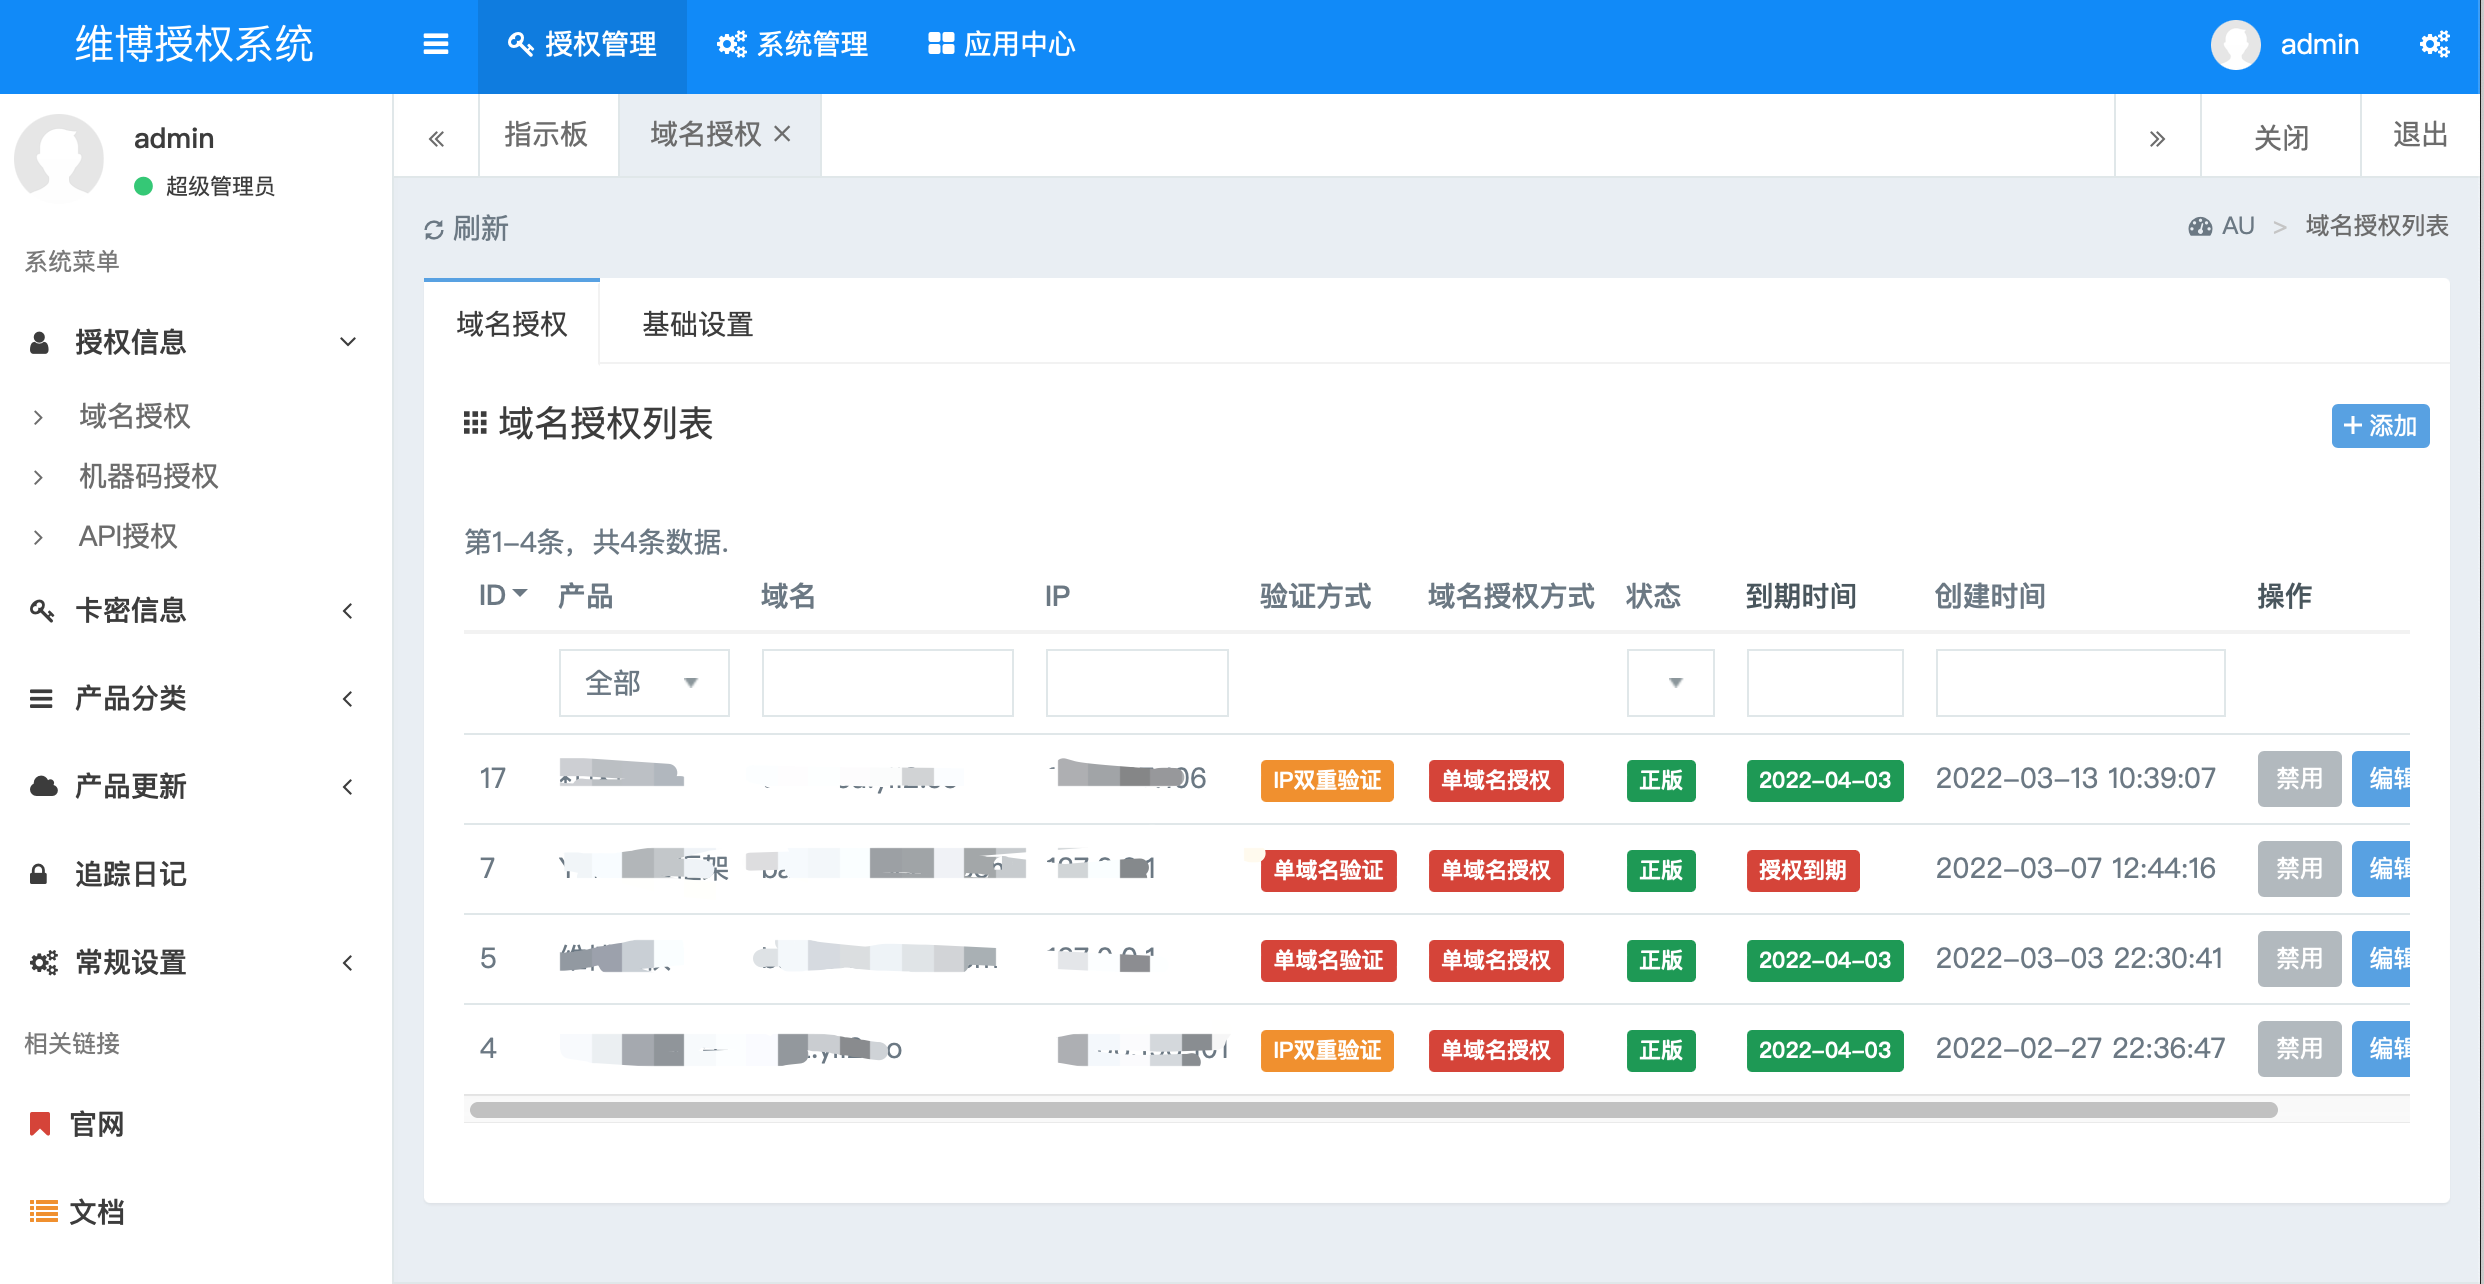Open the 产品 filter dropdown showing 全部
This screenshot has height=1284, width=2484.
click(643, 683)
